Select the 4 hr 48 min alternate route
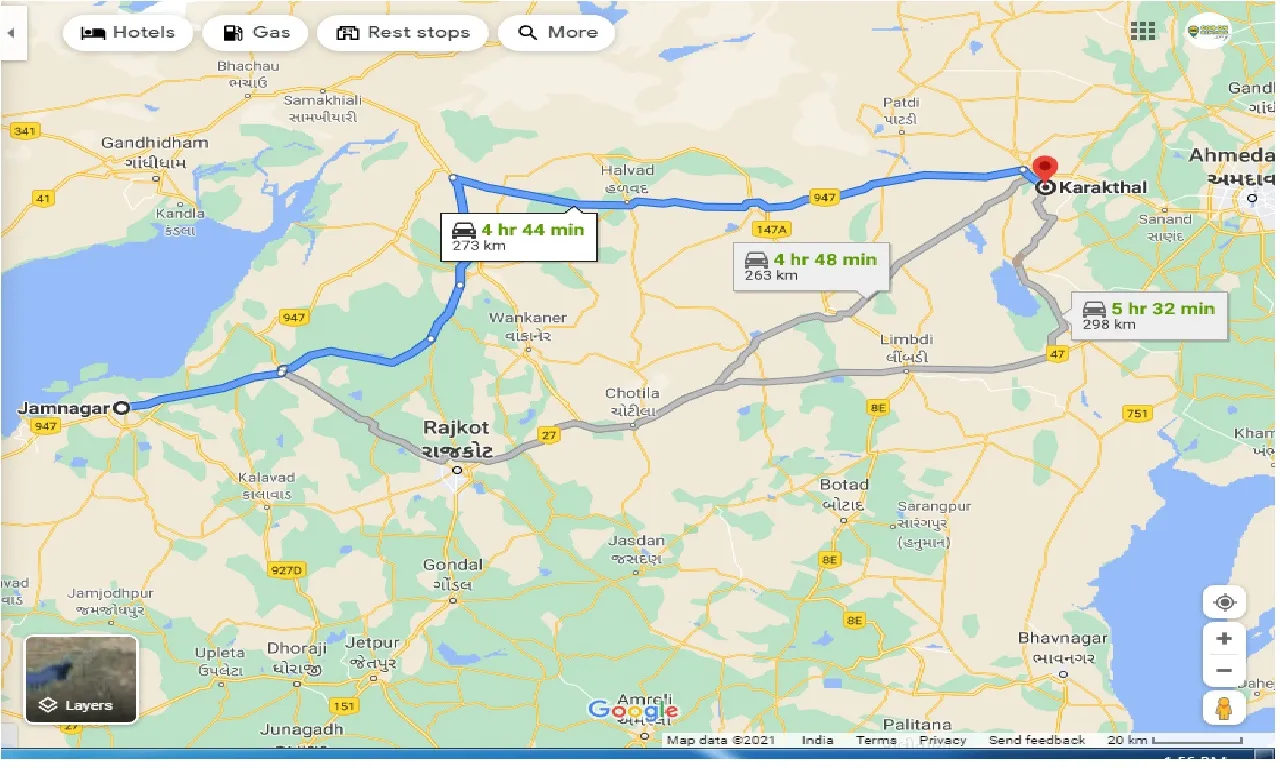 pos(812,266)
